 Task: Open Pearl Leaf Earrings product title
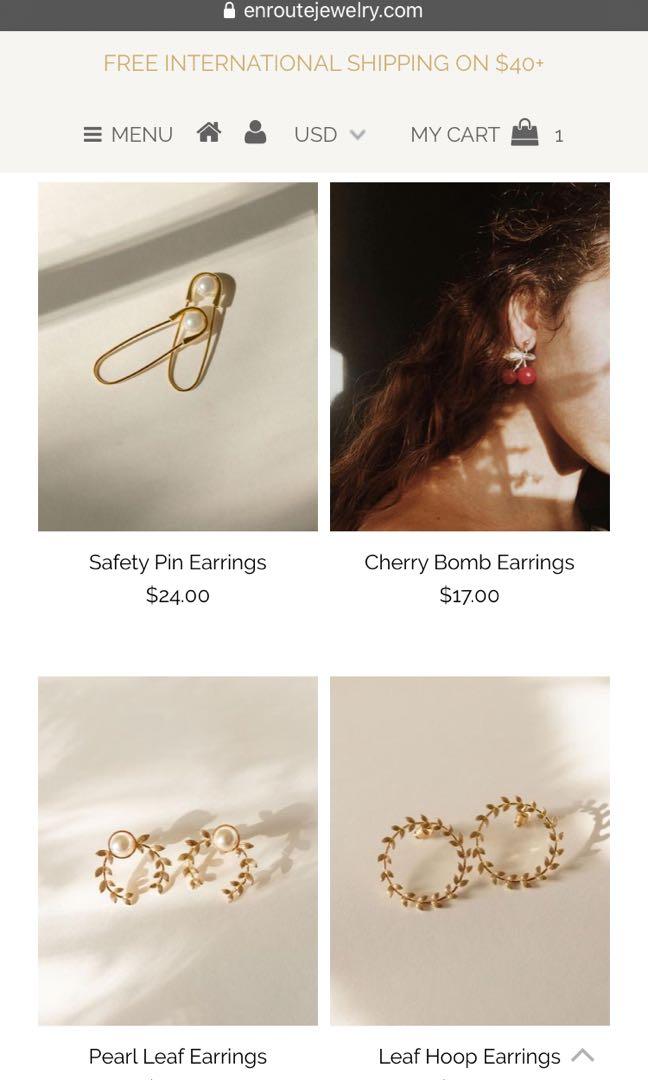pos(178,1057)
